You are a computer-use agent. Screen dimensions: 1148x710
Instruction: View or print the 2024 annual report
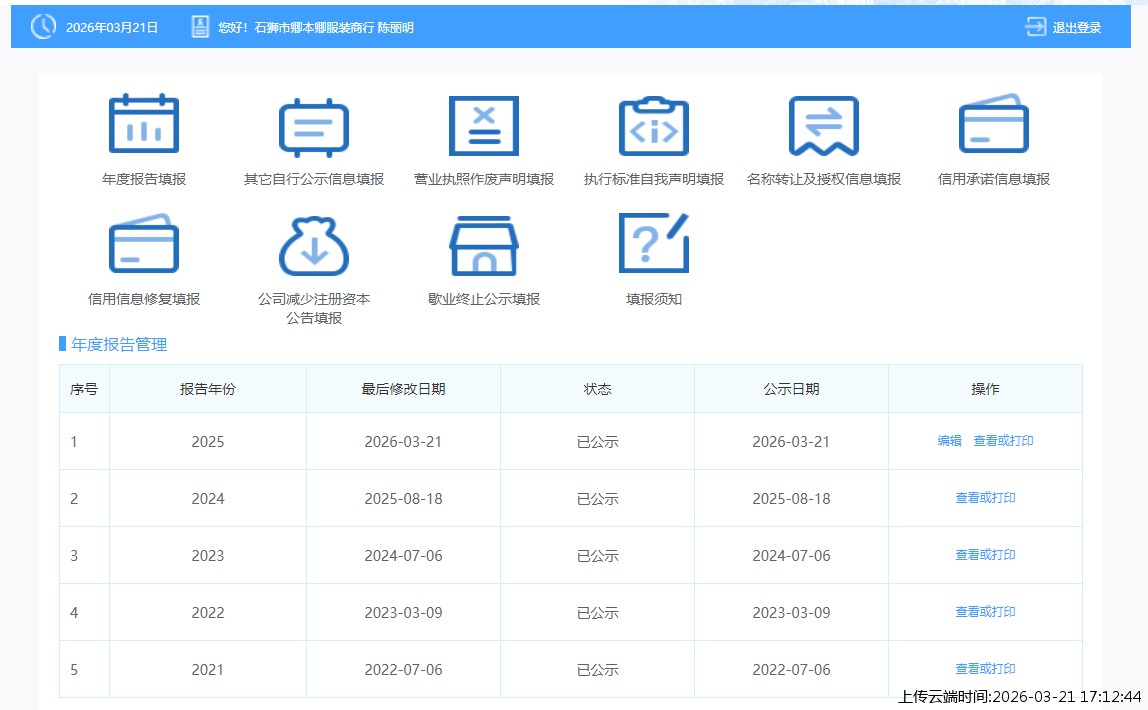(985, 498)
